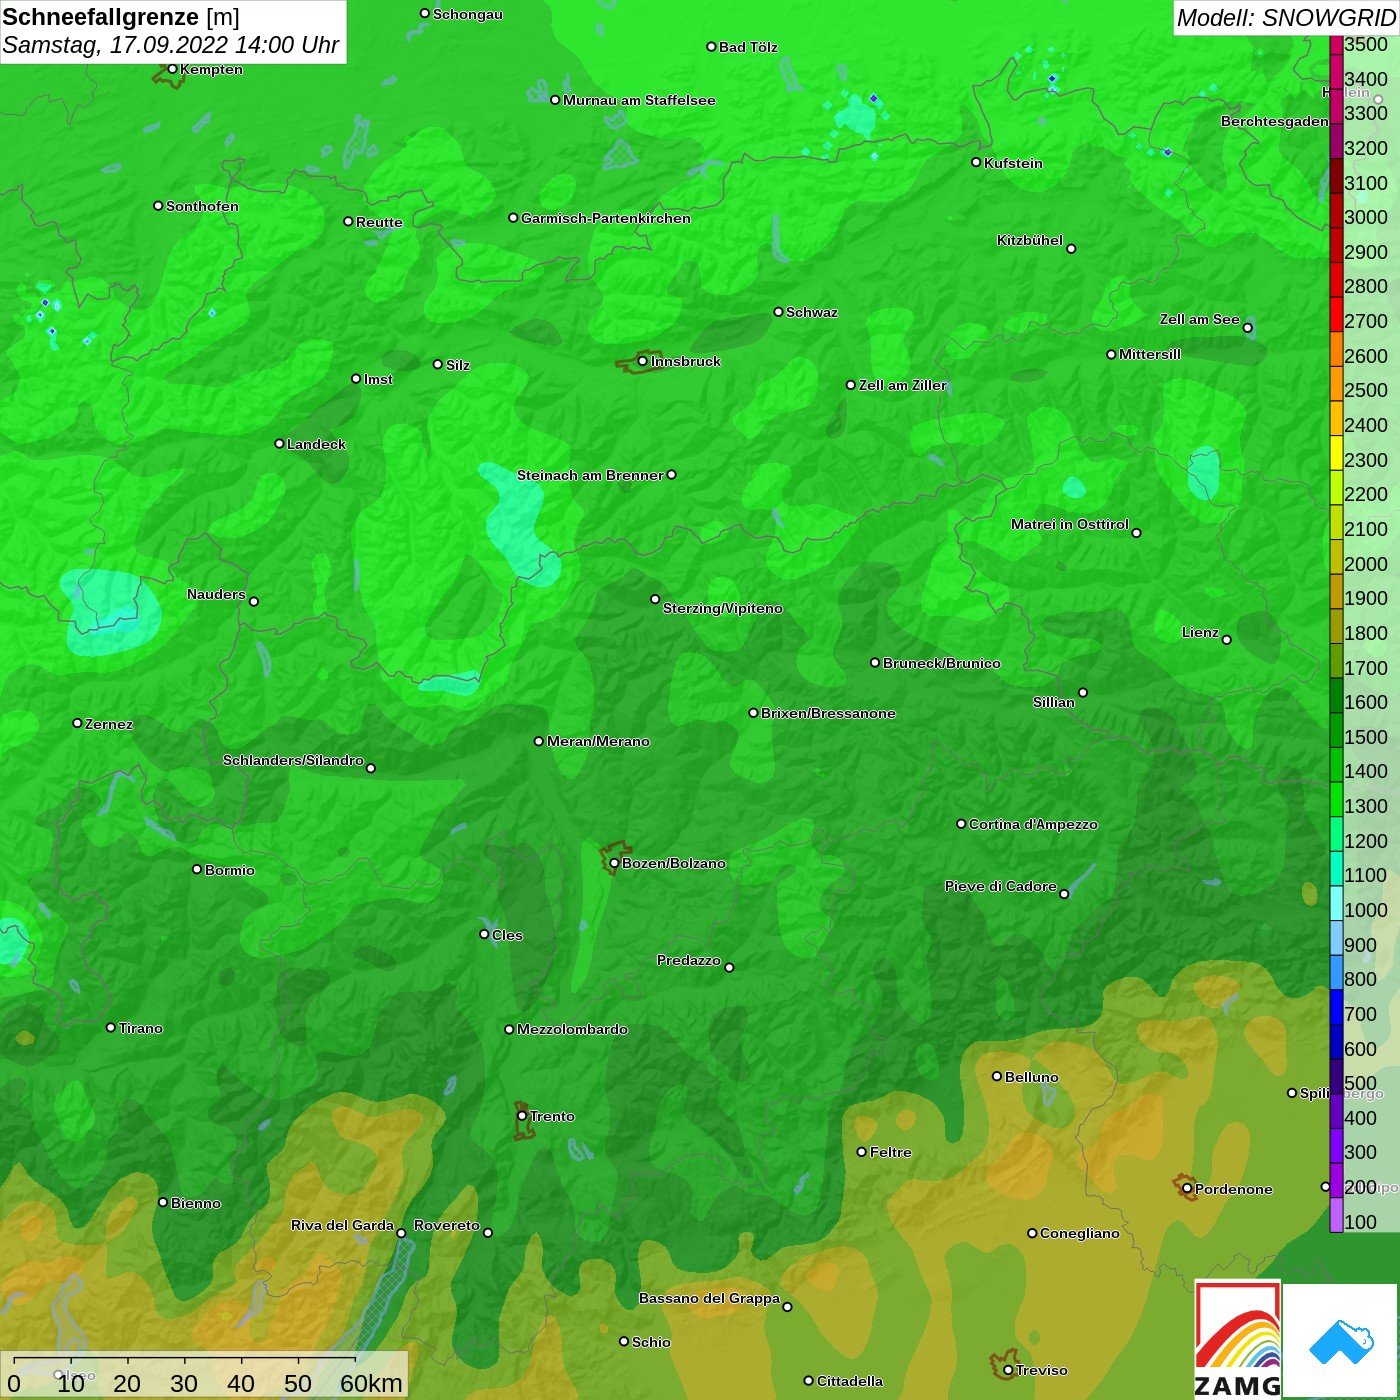1400x1400 pixels.
Task: Click the Conegliano label
Action: click(1080, 1233)
